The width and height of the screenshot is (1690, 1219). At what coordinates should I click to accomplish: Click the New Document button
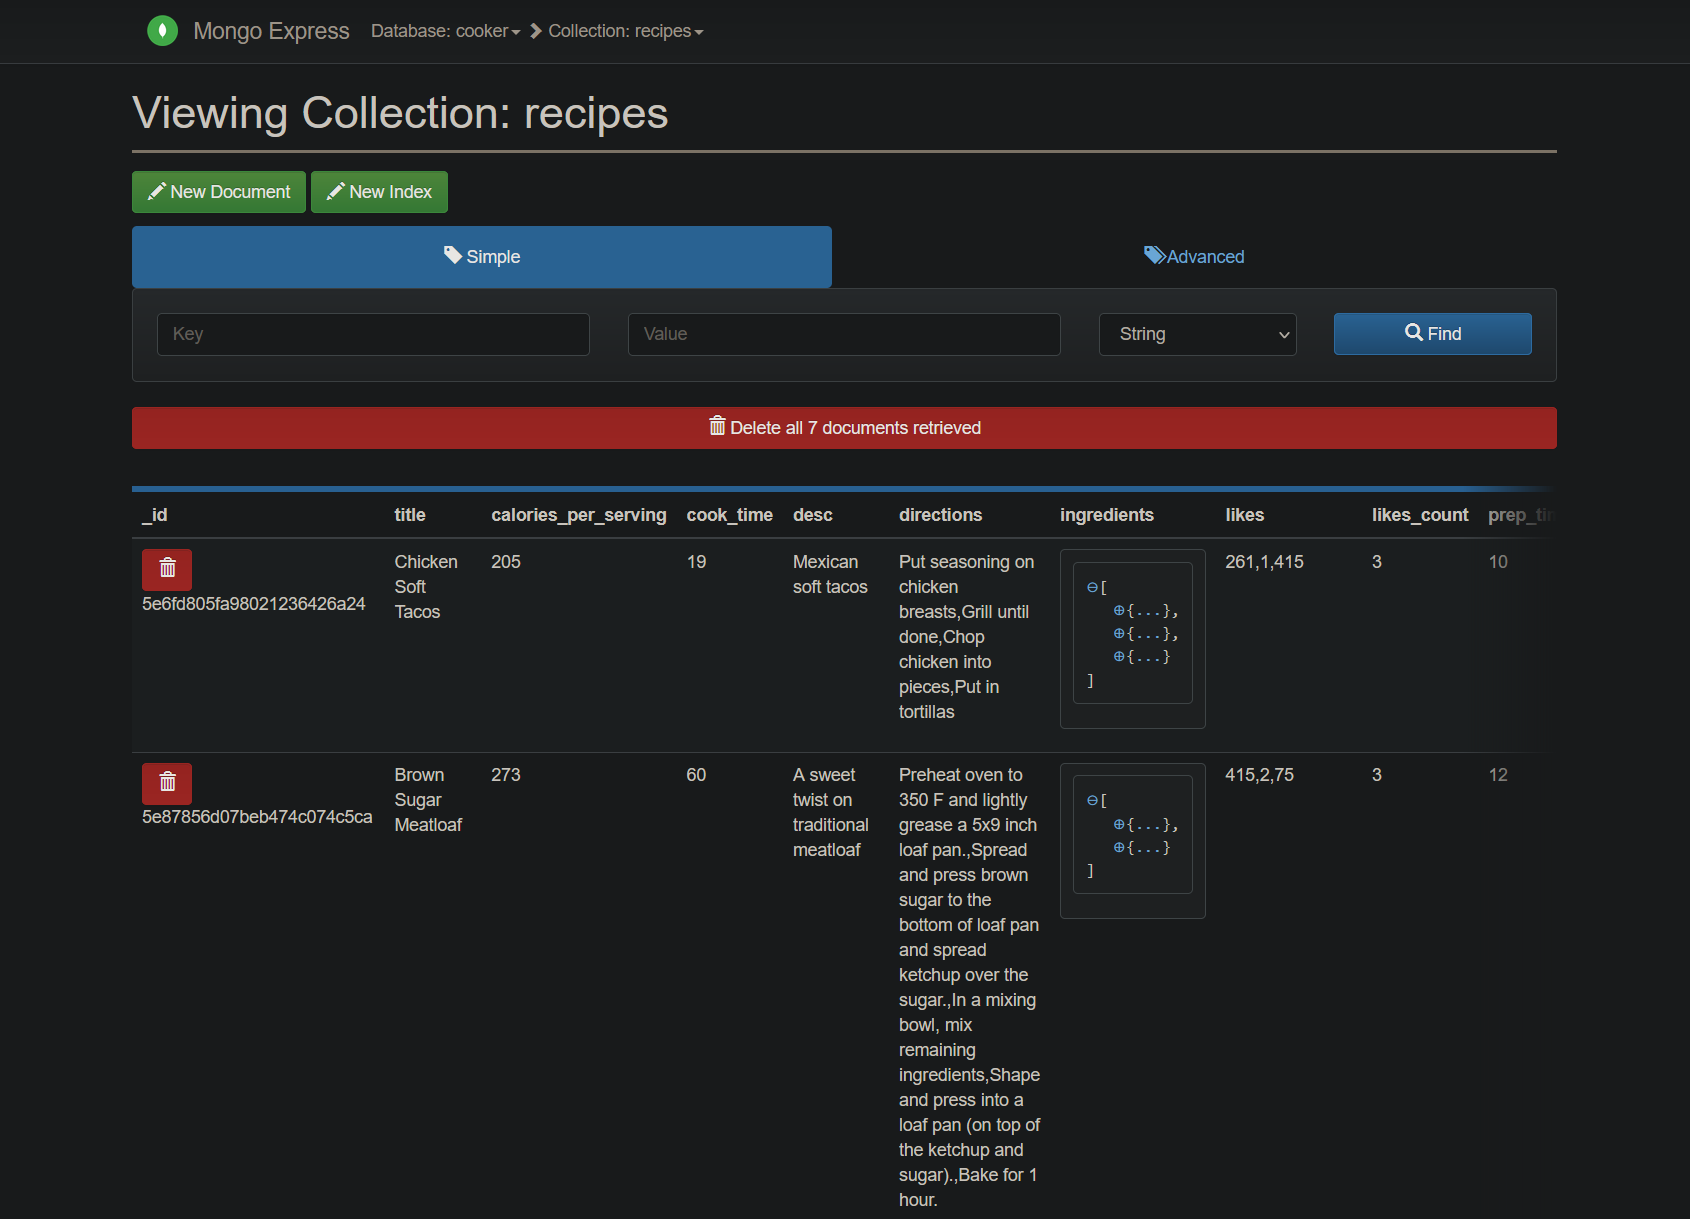pyautogui.click(x=219, y=192)
